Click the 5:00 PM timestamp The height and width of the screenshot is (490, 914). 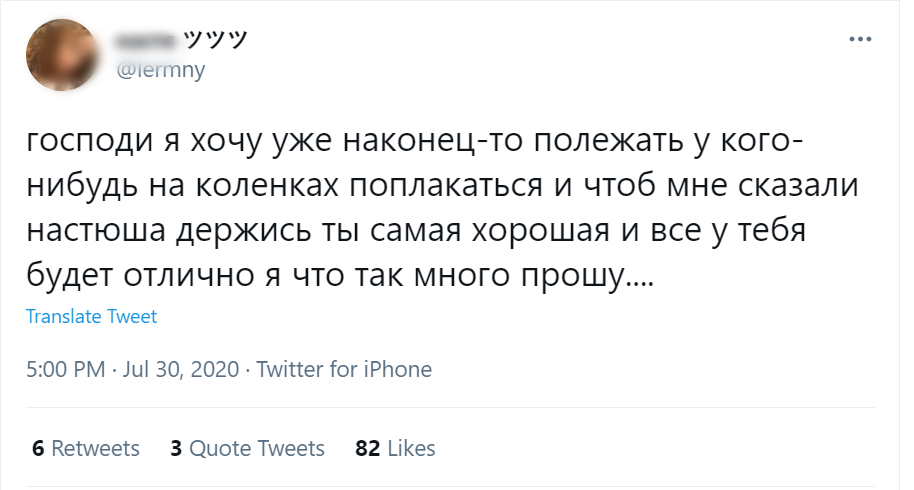point(65,369)
